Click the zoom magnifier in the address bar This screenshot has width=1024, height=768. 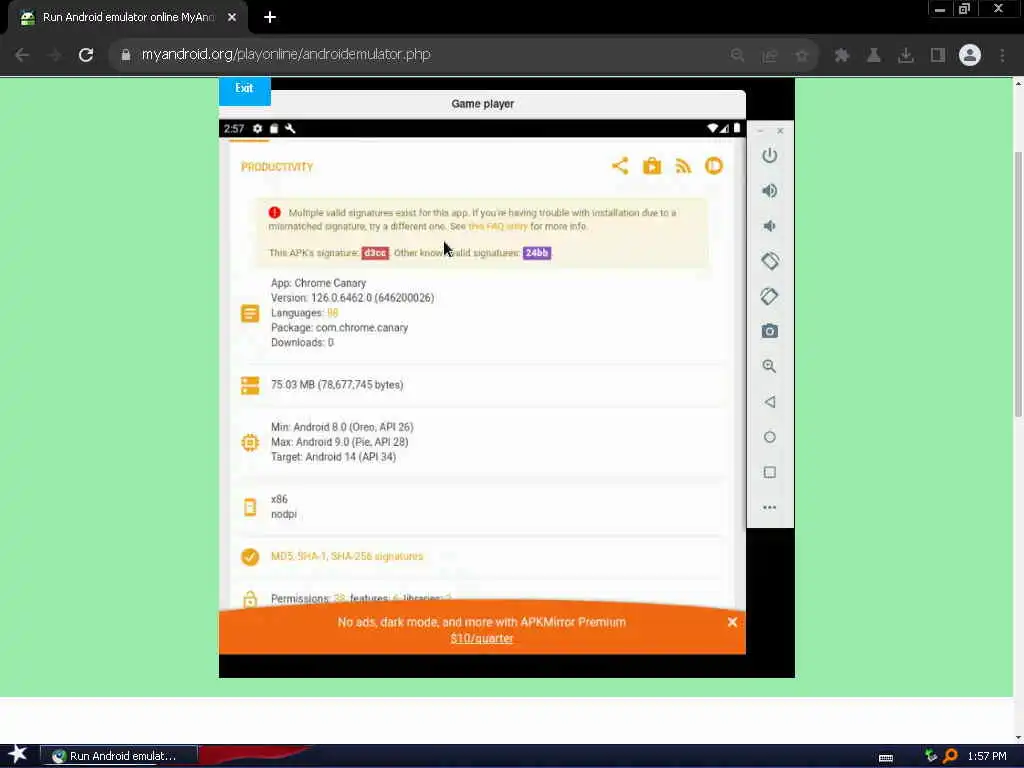[737, 55]
